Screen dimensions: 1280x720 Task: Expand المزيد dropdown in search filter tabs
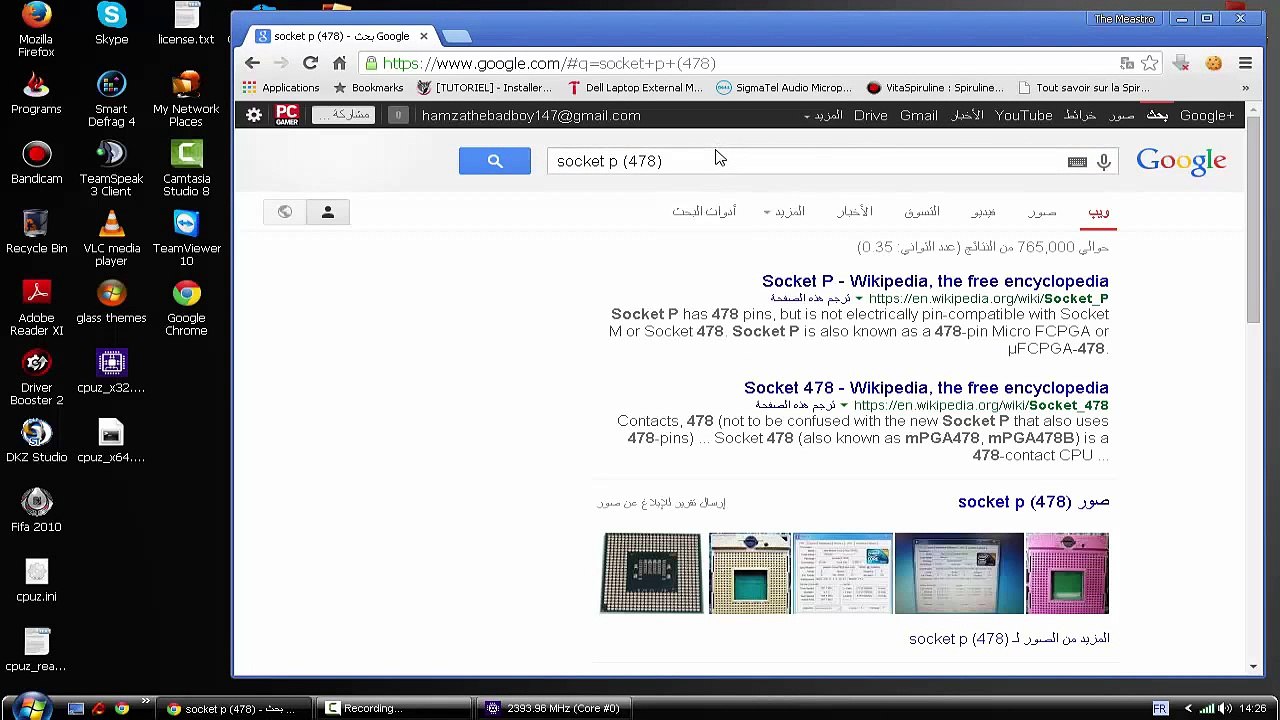(x=784, y=212)
